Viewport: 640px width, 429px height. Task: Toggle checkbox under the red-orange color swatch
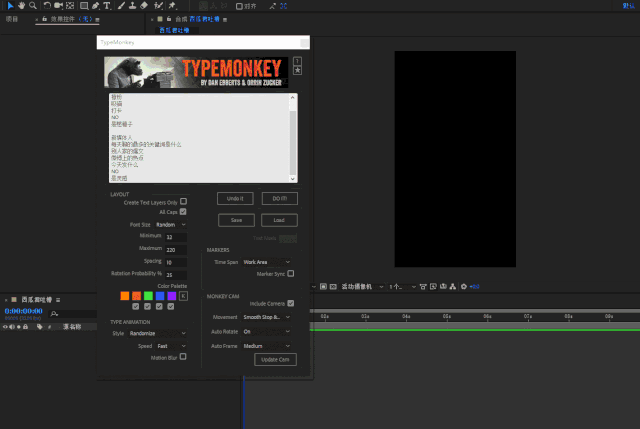click(136, 306)
